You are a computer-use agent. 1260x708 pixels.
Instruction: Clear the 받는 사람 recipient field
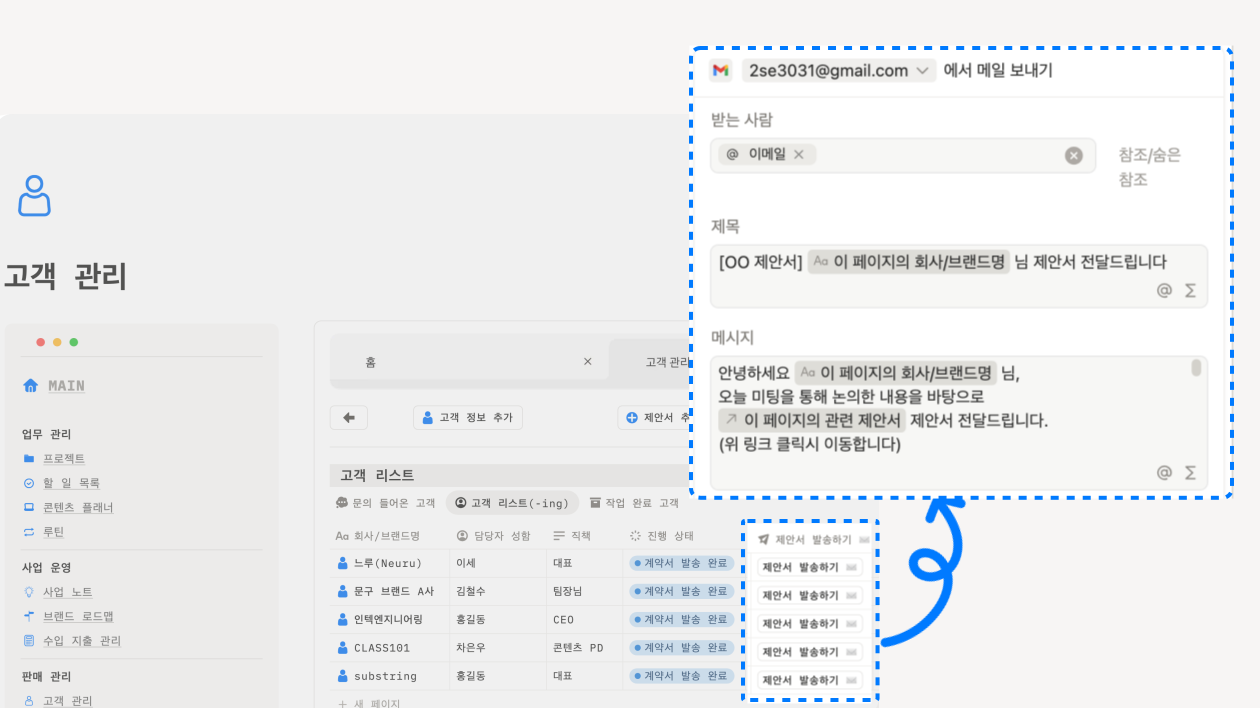(1073, 155)
